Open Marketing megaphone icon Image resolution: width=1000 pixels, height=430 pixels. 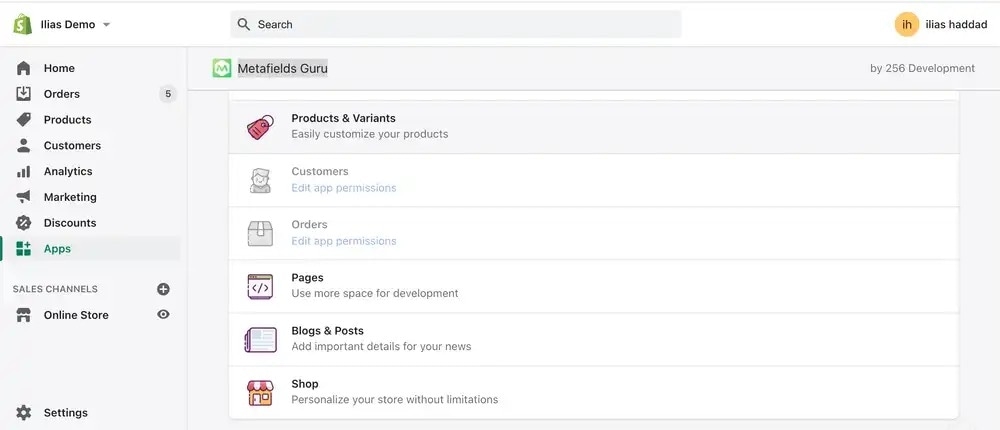click(24, 196)
